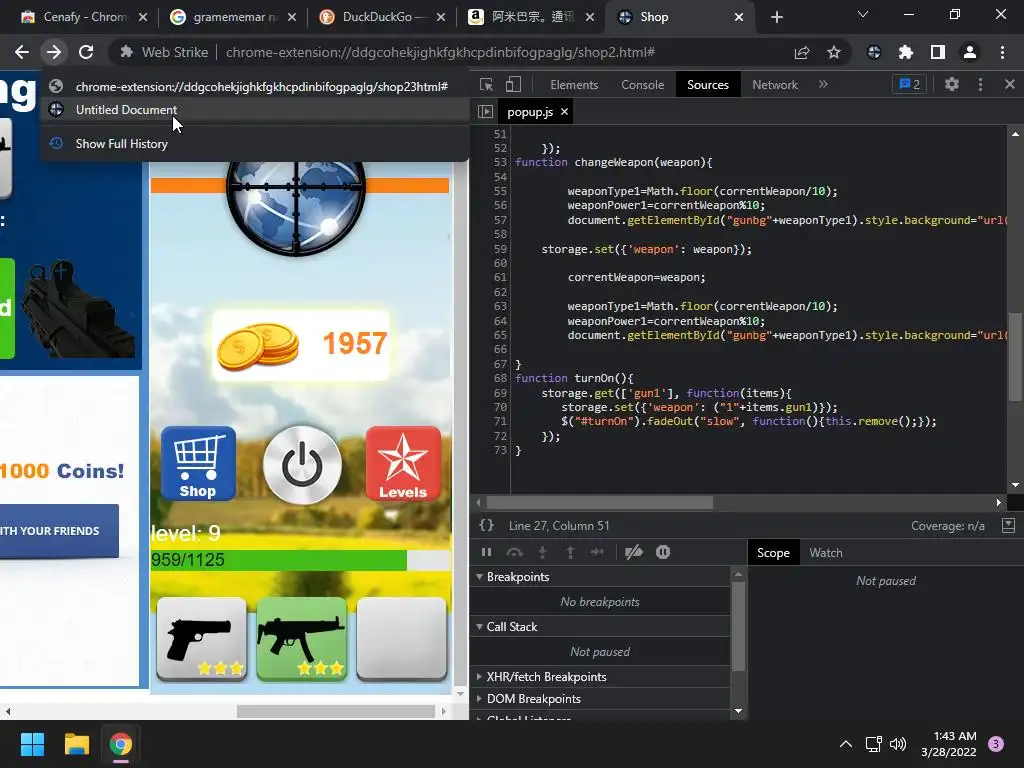Click the 1957 coins counter

300,345
